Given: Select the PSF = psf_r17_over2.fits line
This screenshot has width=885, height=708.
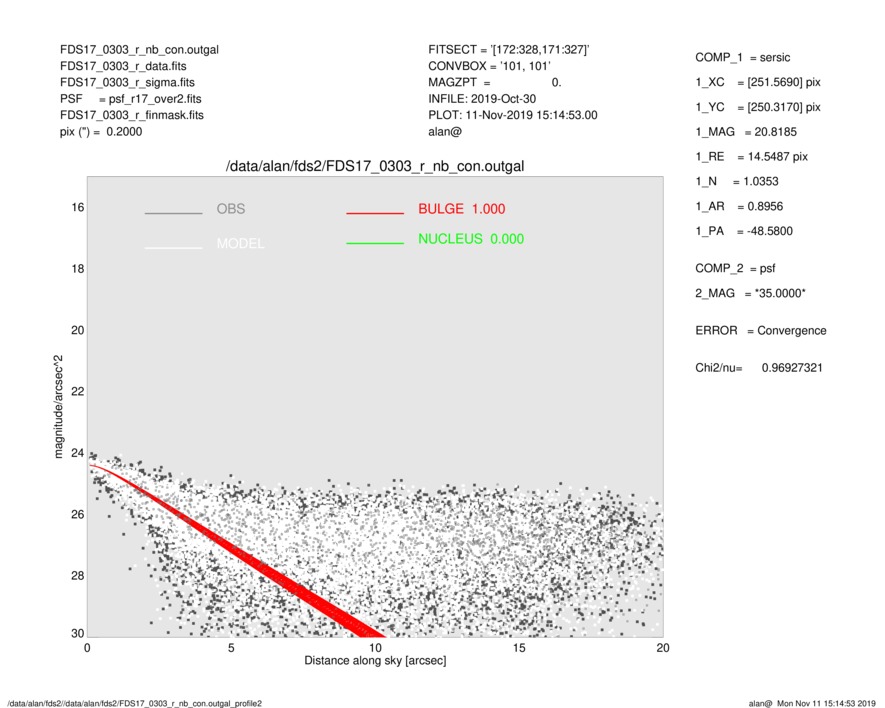Looking at the screenshot, I should 130,99.
